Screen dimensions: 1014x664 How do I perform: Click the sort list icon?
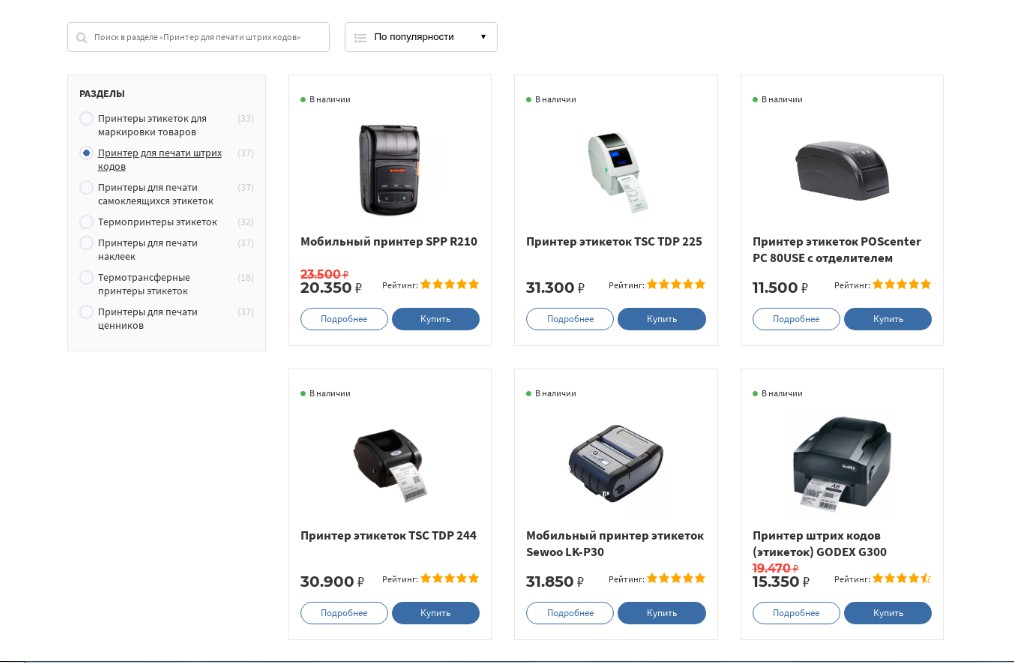pos(360,37)
